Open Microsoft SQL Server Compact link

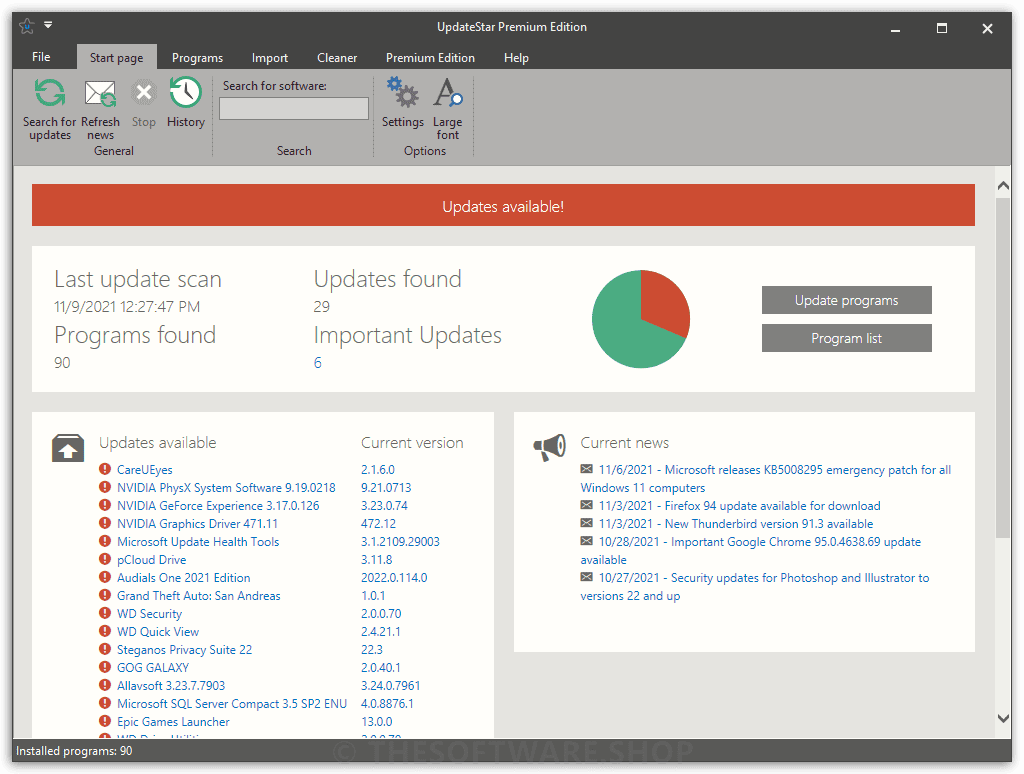pos(232,703)
